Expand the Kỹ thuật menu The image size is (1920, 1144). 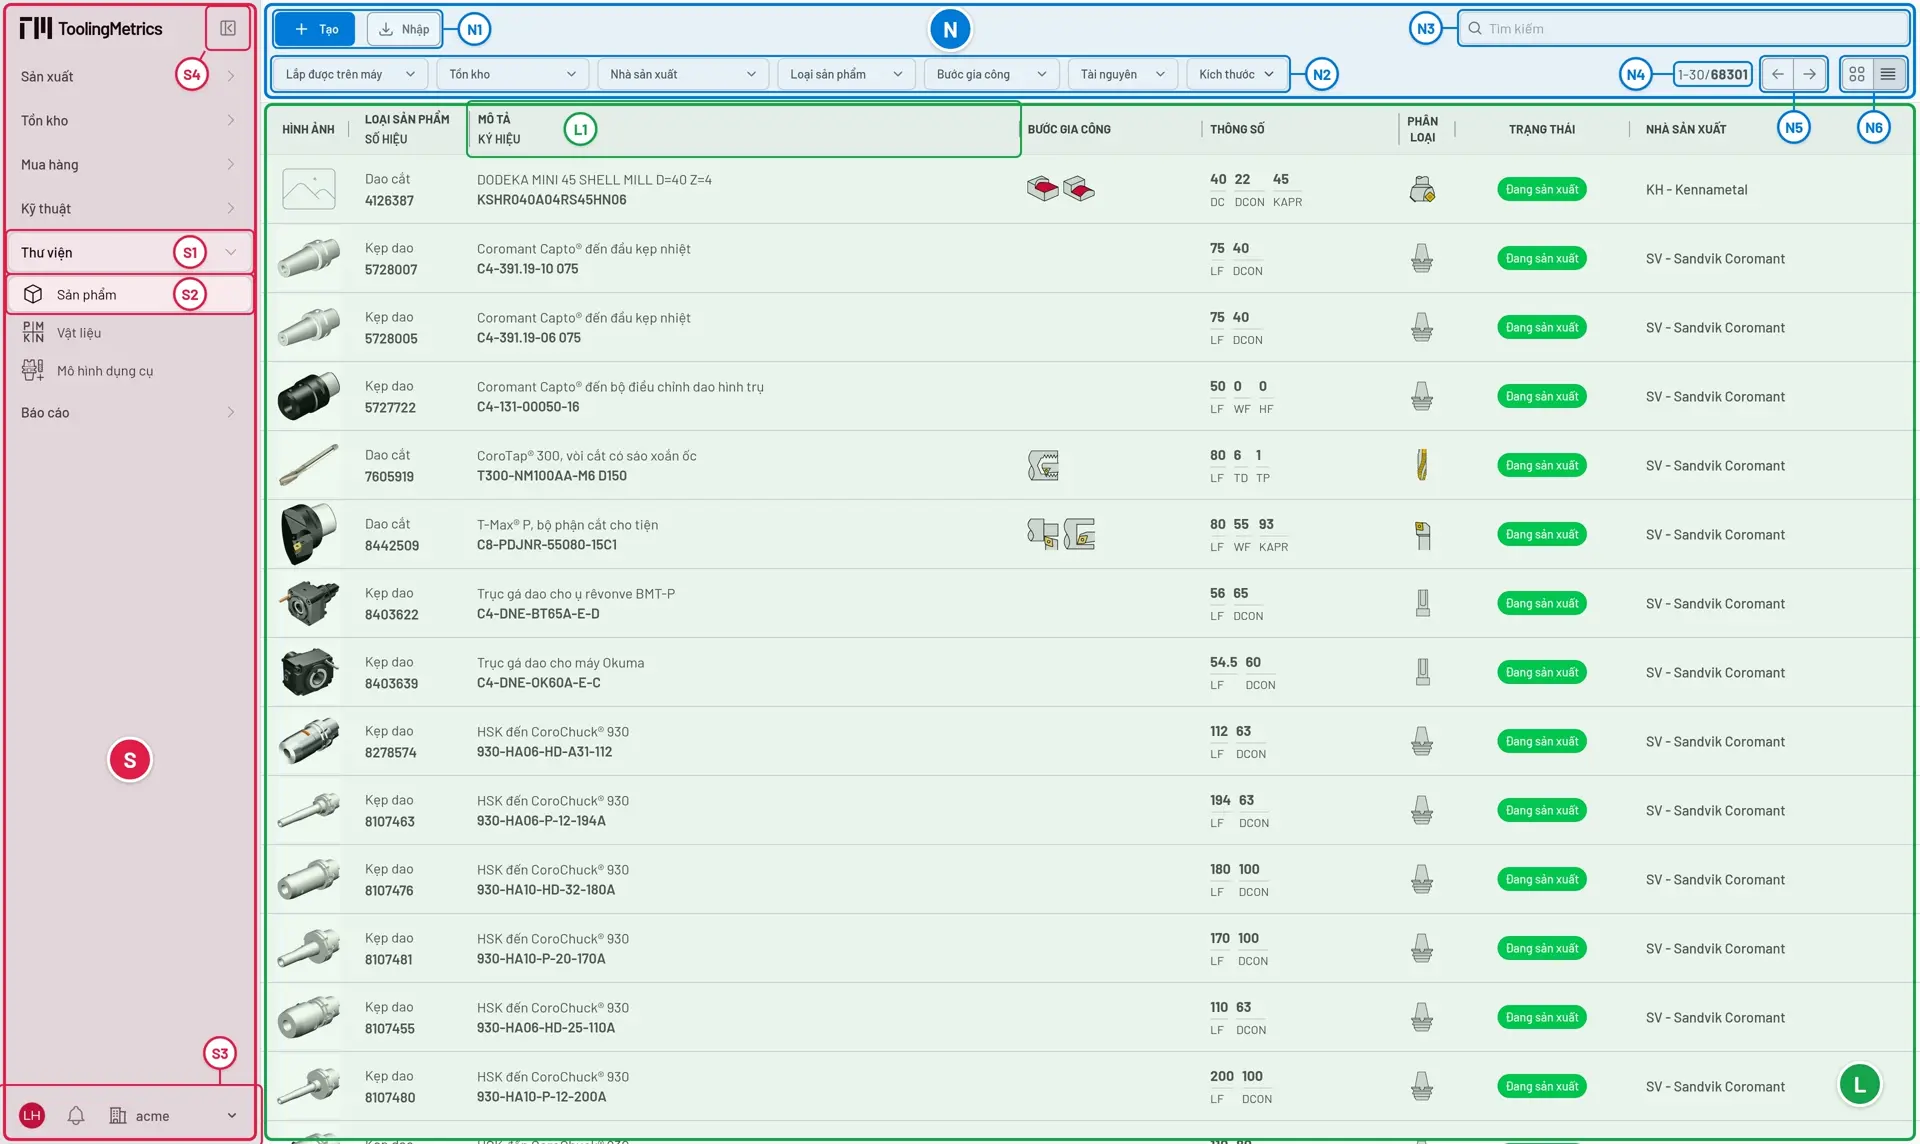tap(128, 208)
